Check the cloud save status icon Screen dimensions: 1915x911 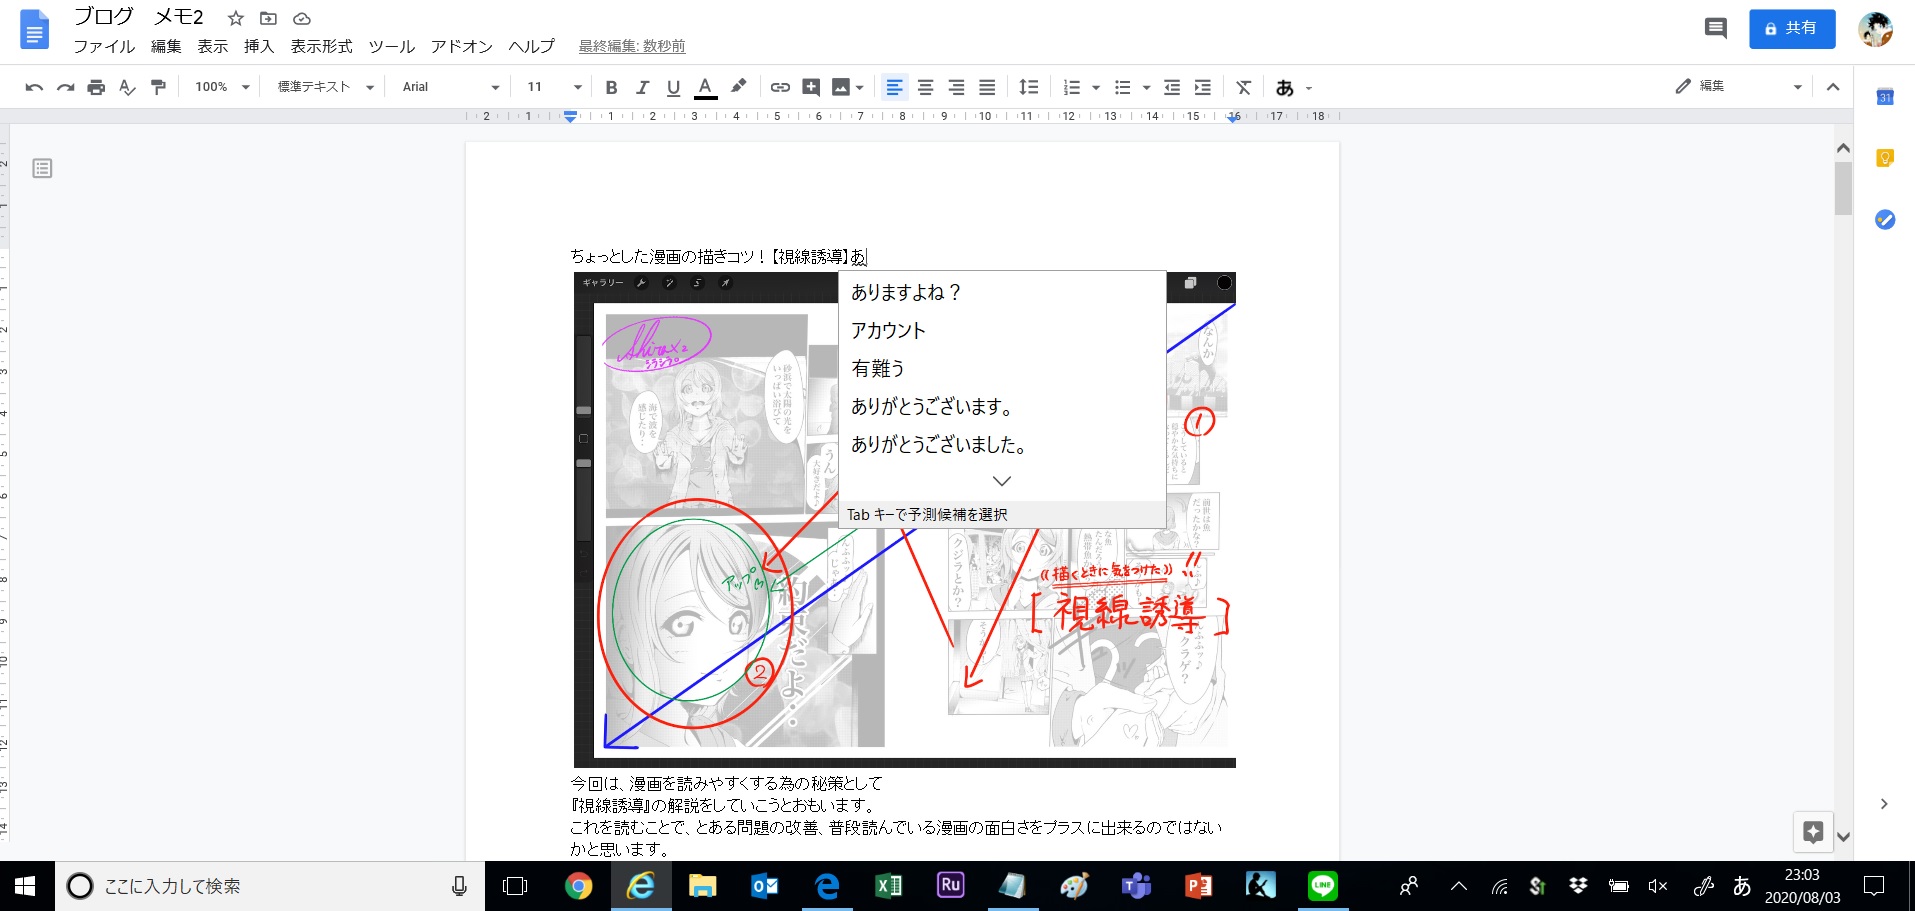(x=301, y=18)
